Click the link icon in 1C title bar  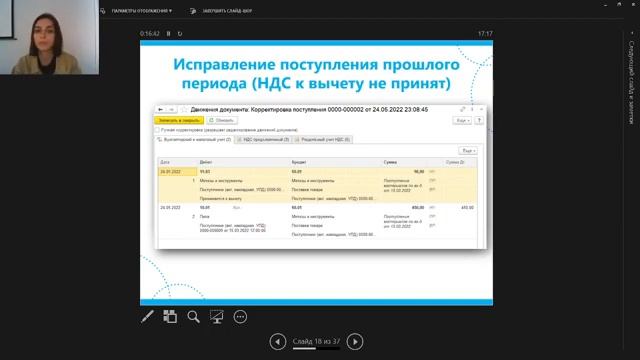[x=462, y=109]
